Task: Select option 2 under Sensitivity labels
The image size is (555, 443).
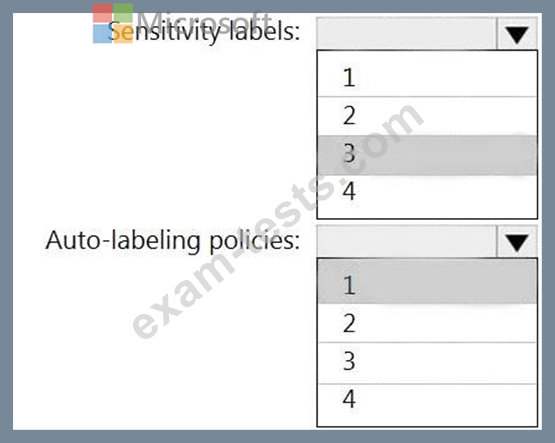Action: pyautogui.click(x=427, y=116)
